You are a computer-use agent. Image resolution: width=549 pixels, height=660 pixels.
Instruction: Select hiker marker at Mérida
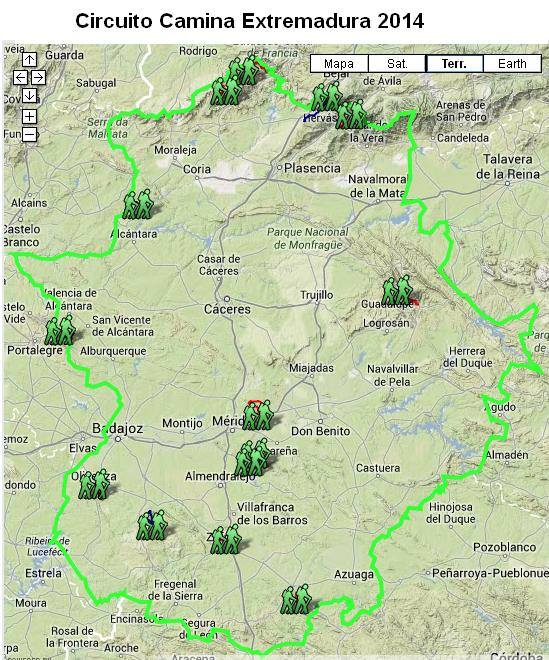(258, 415)
